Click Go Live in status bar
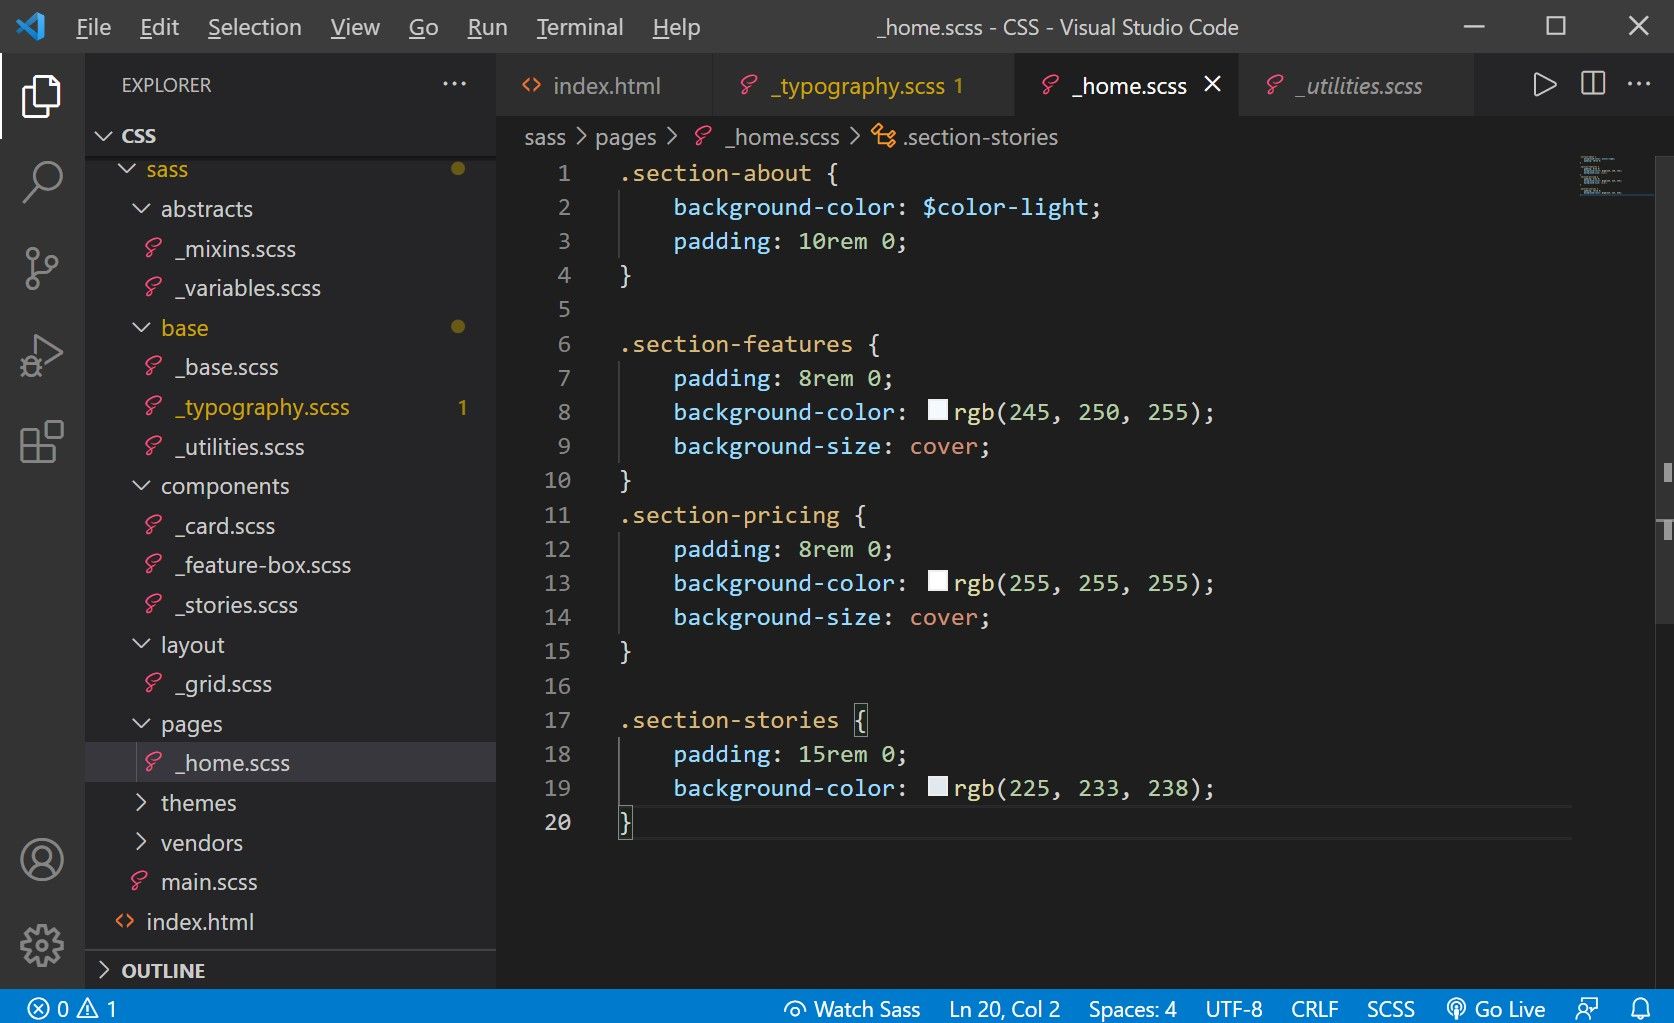The width and height of the screenshot is (1674, 1023). (x=1496, y=1008)
